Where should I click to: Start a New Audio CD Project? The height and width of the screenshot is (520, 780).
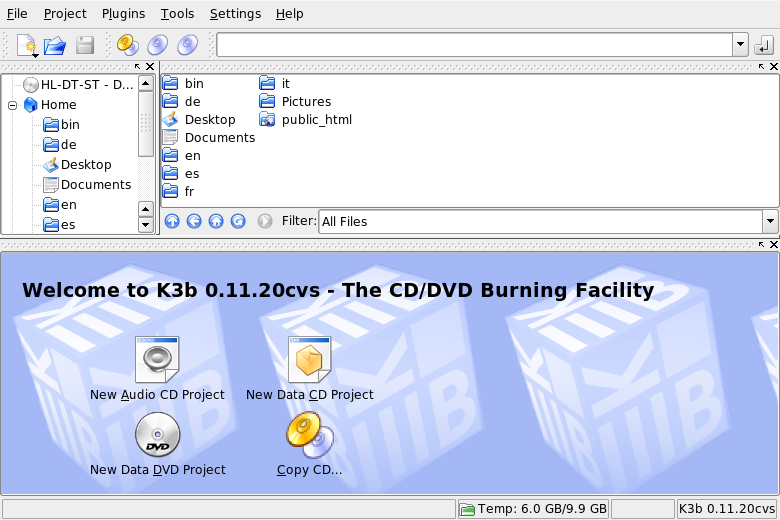tap(157, 369)
